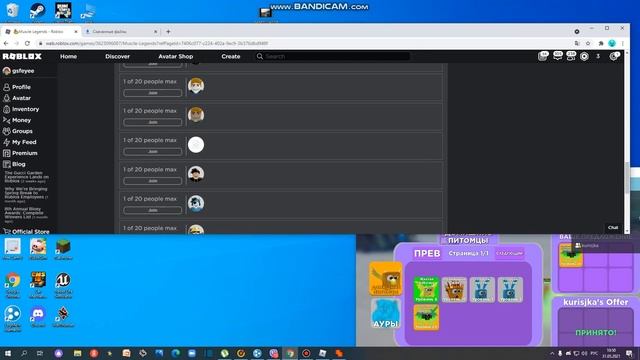Click the system tray clock

(x=611, y=353)
